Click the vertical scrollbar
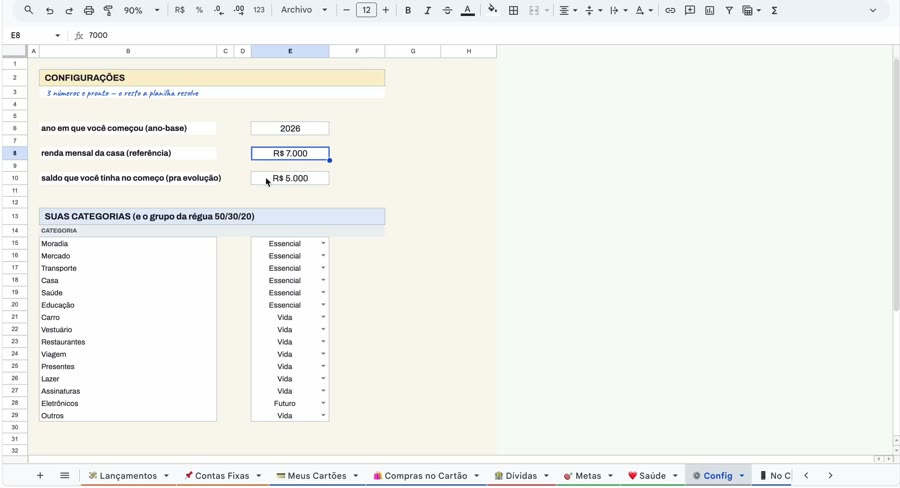This screenshot has height=488, width=900. tap(896, 184)
